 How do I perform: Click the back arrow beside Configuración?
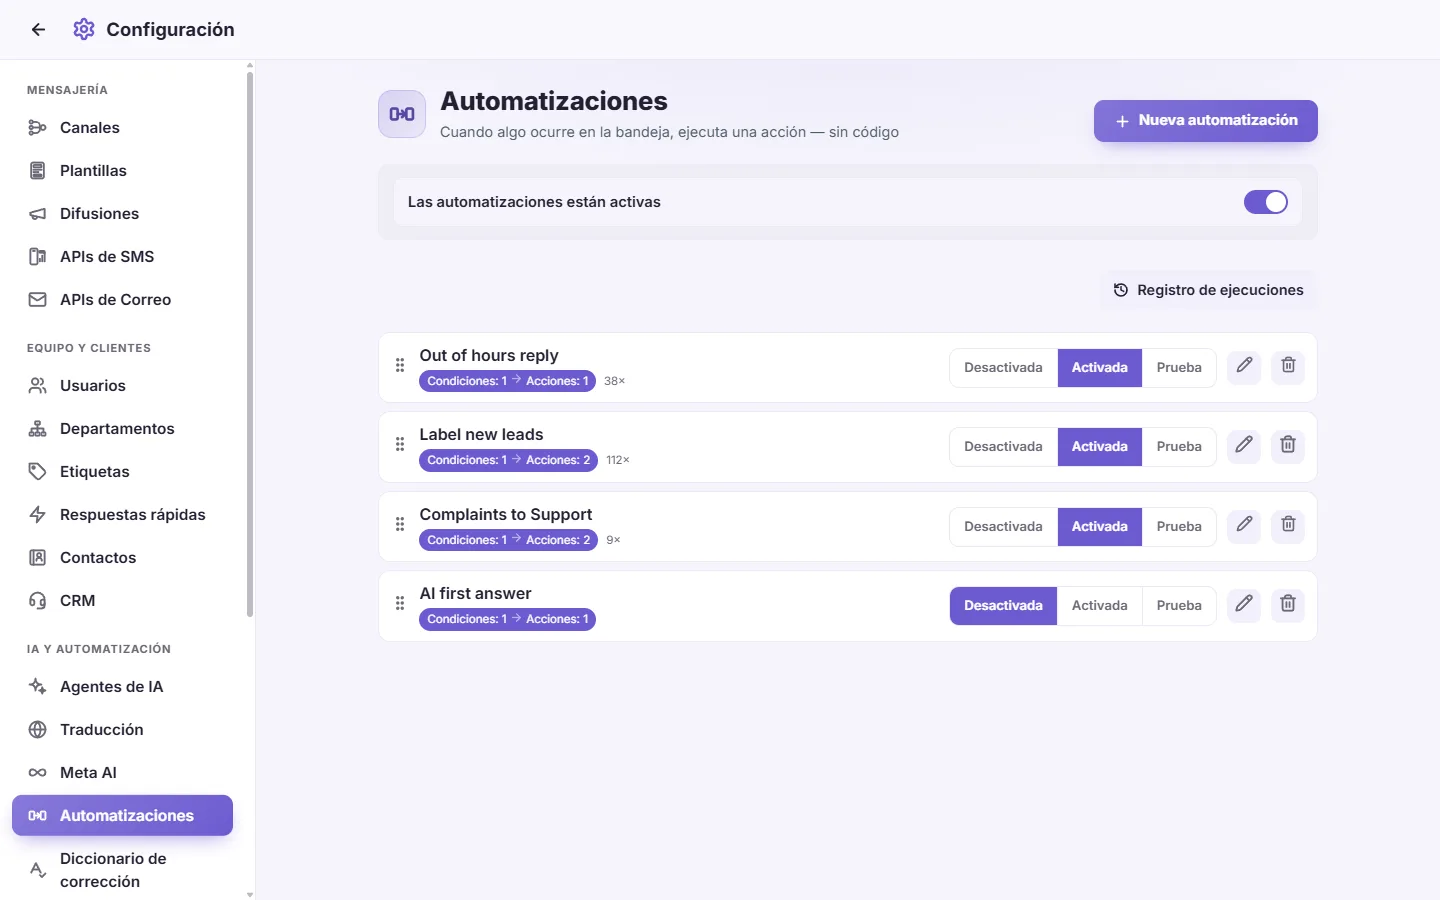pyautogui.click(x=38, y=30)
